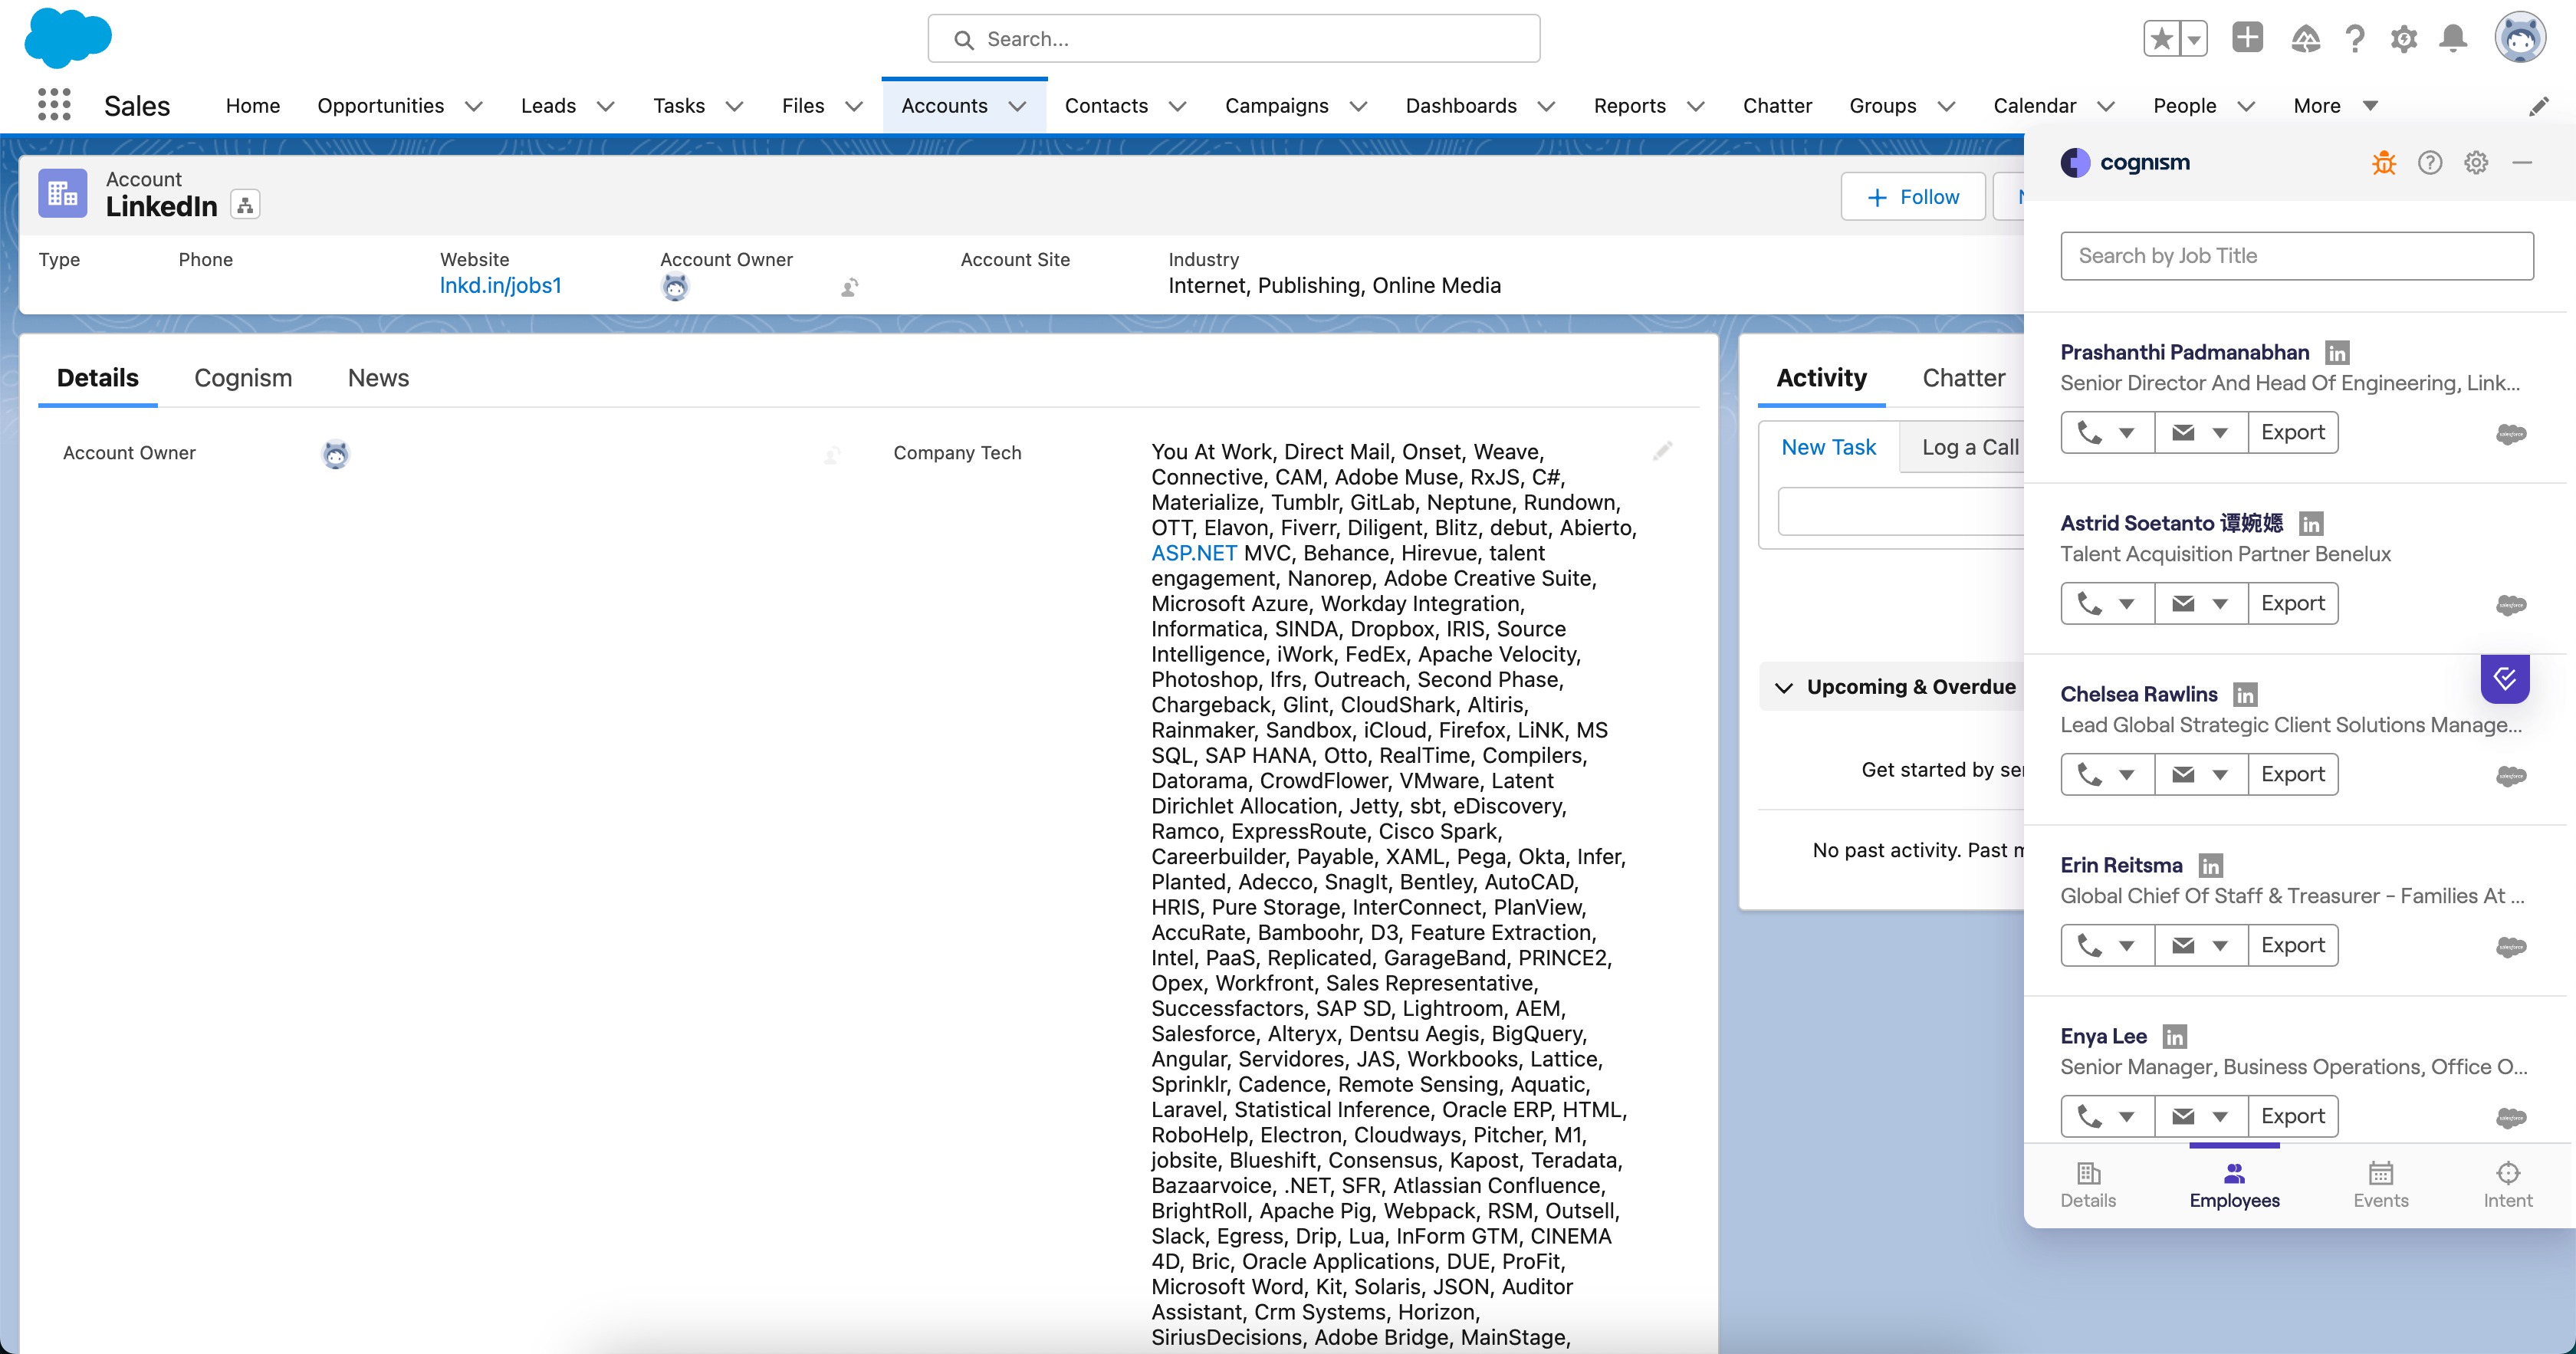Open the More navigation dropdown
The width and height of the screenshot is (2576, 1354).
2335,106
